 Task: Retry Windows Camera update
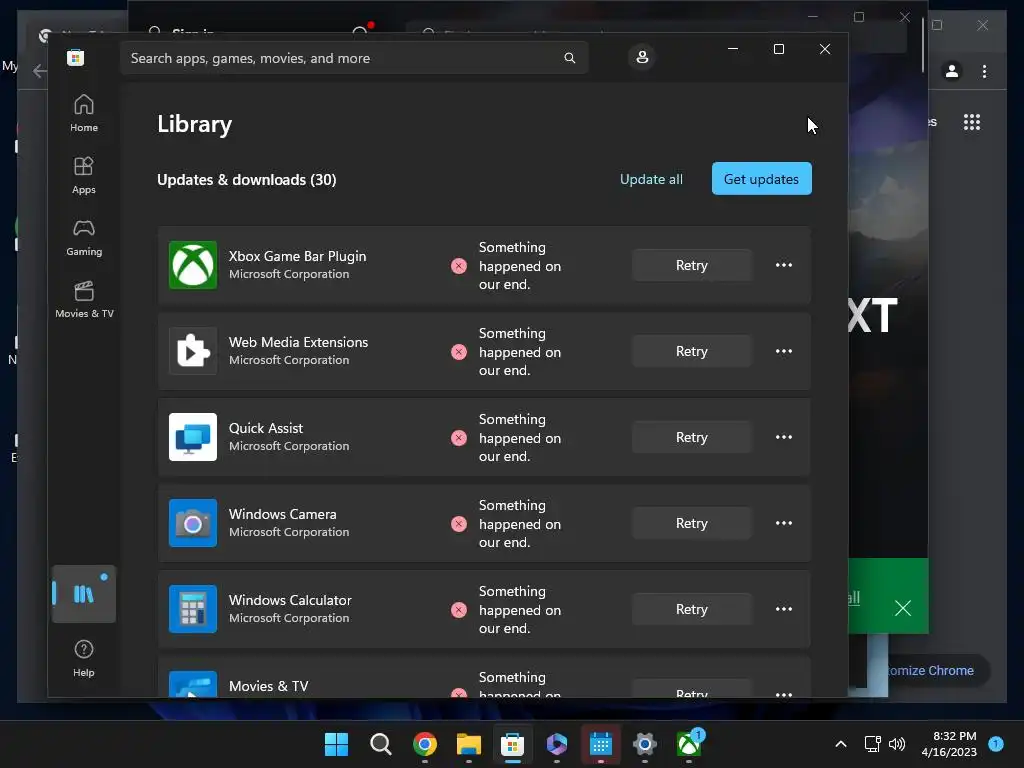pyautogui.click(x=692, y=523)
